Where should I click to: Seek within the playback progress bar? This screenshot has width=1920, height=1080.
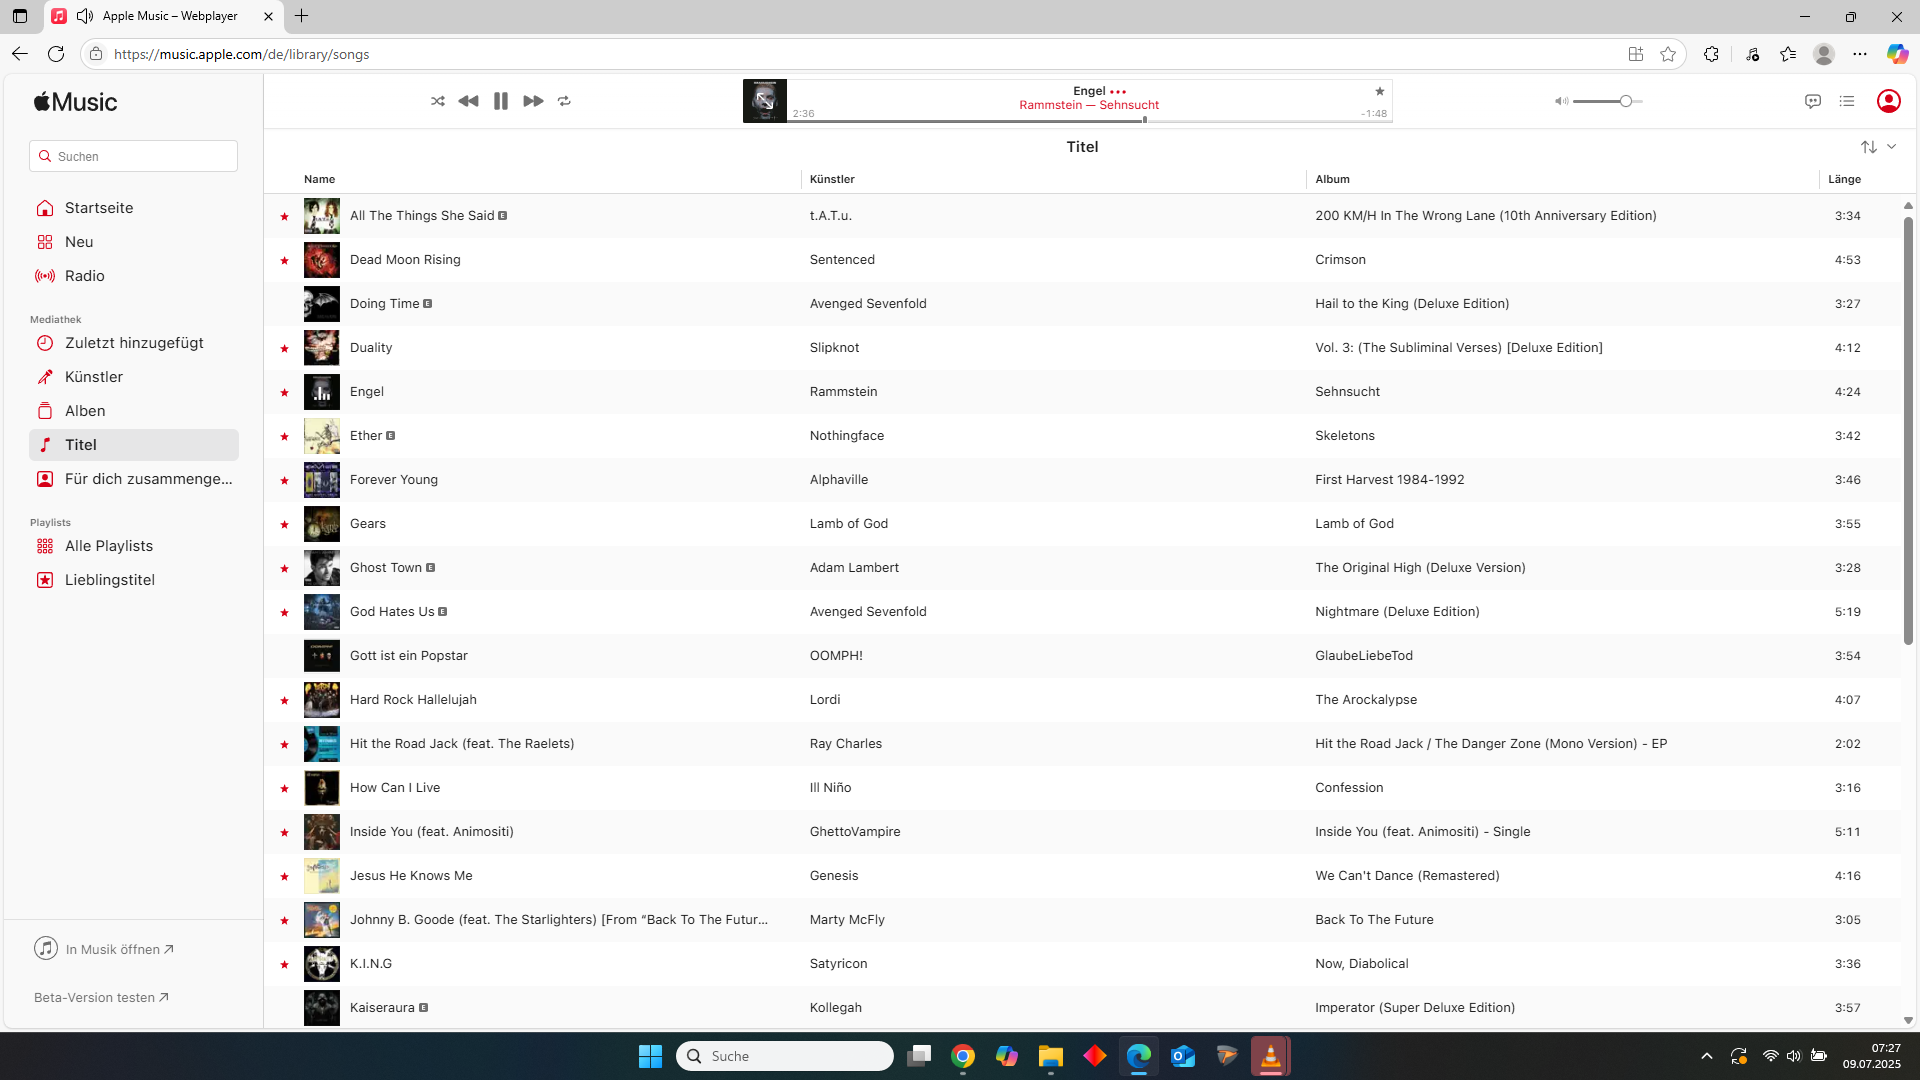[1090, 120]
